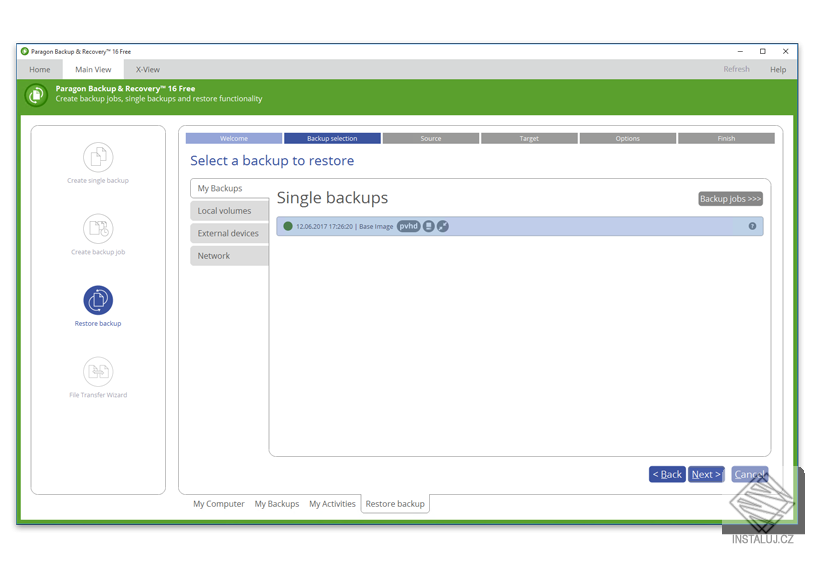
Task: Click Refresh in the top bar
Action: pyautogui.click(x=736, y=69)
